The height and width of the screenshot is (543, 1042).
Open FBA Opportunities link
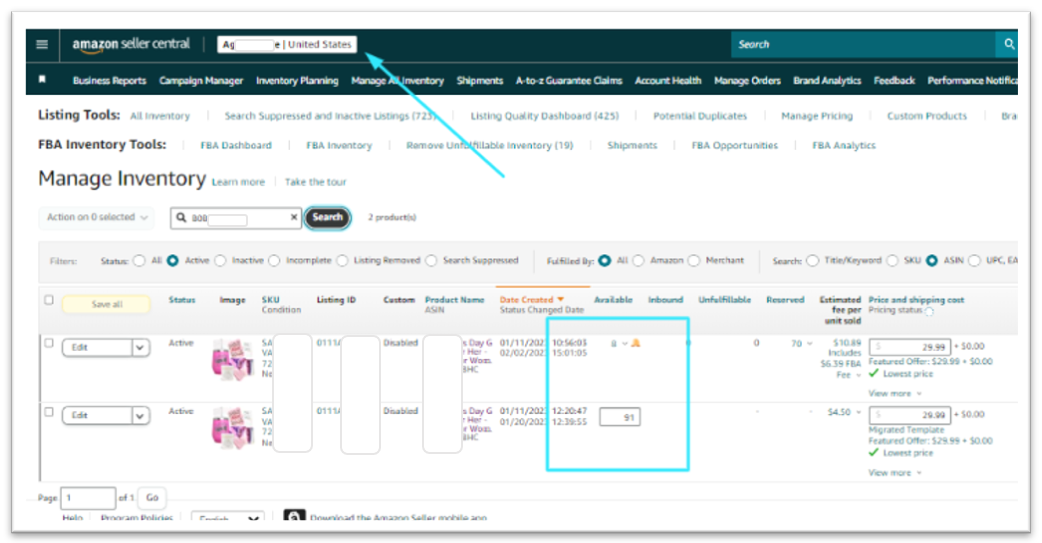734,146
